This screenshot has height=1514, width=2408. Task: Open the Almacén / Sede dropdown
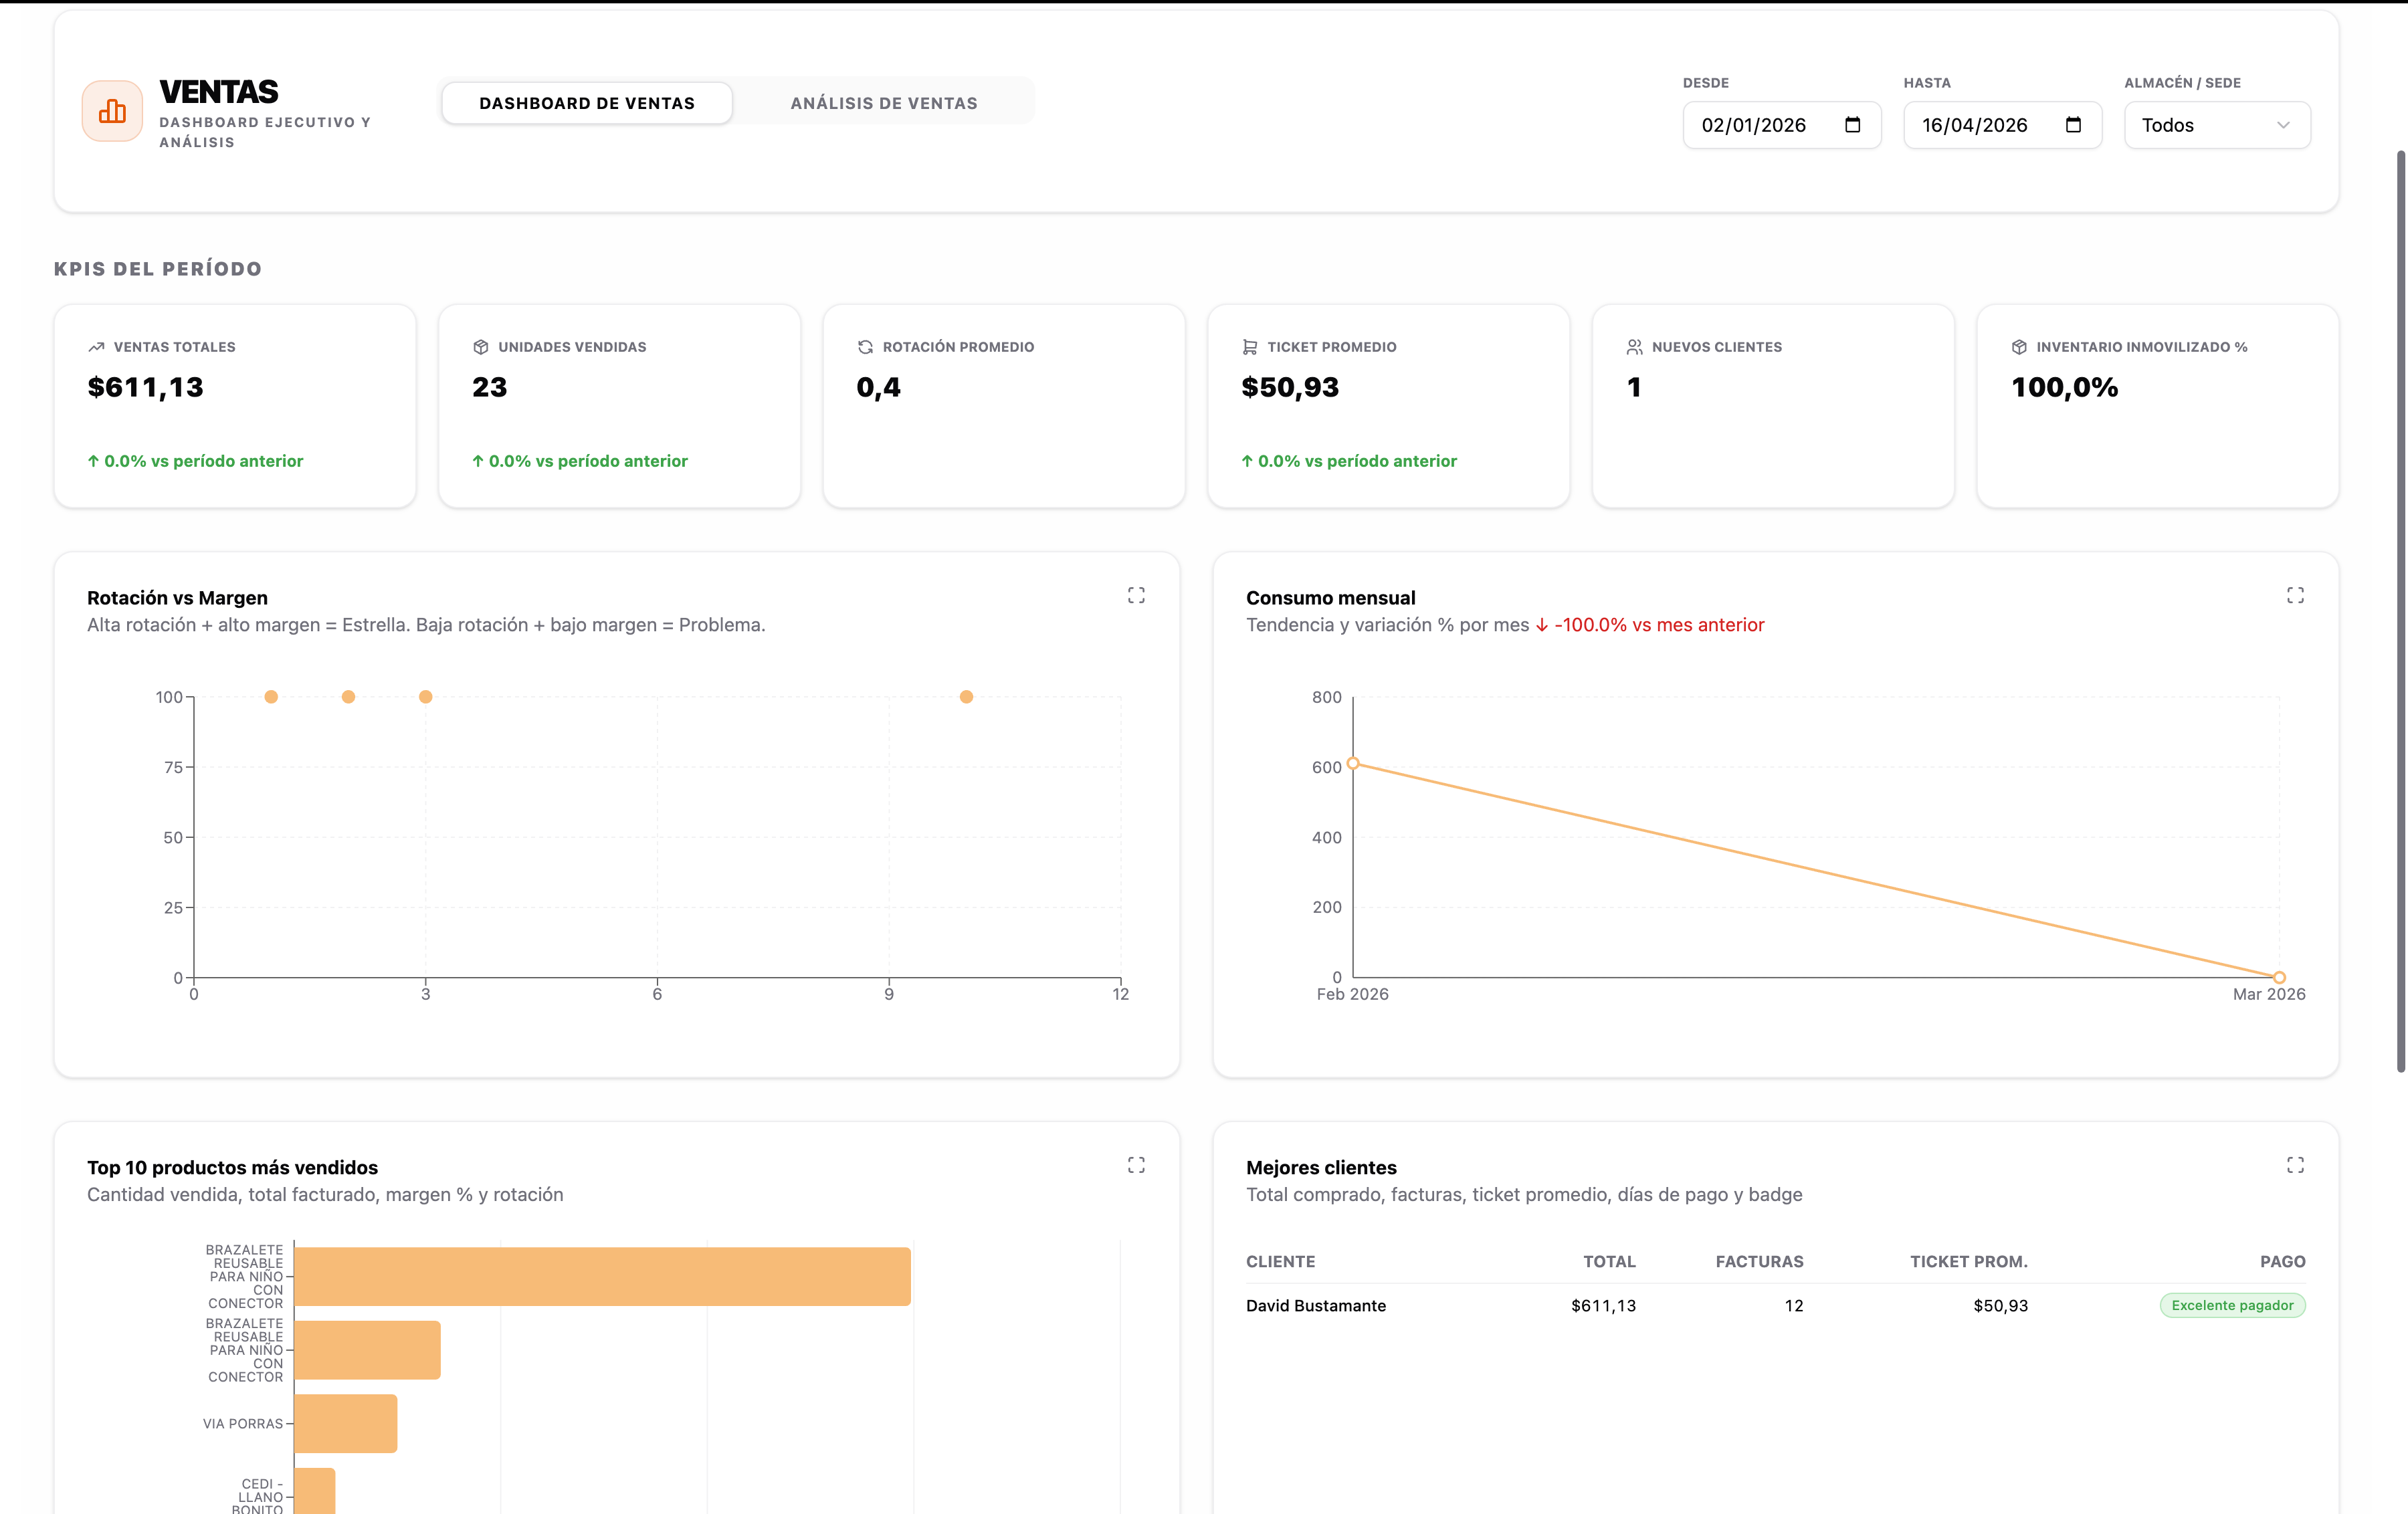(x=2217, y=125)
